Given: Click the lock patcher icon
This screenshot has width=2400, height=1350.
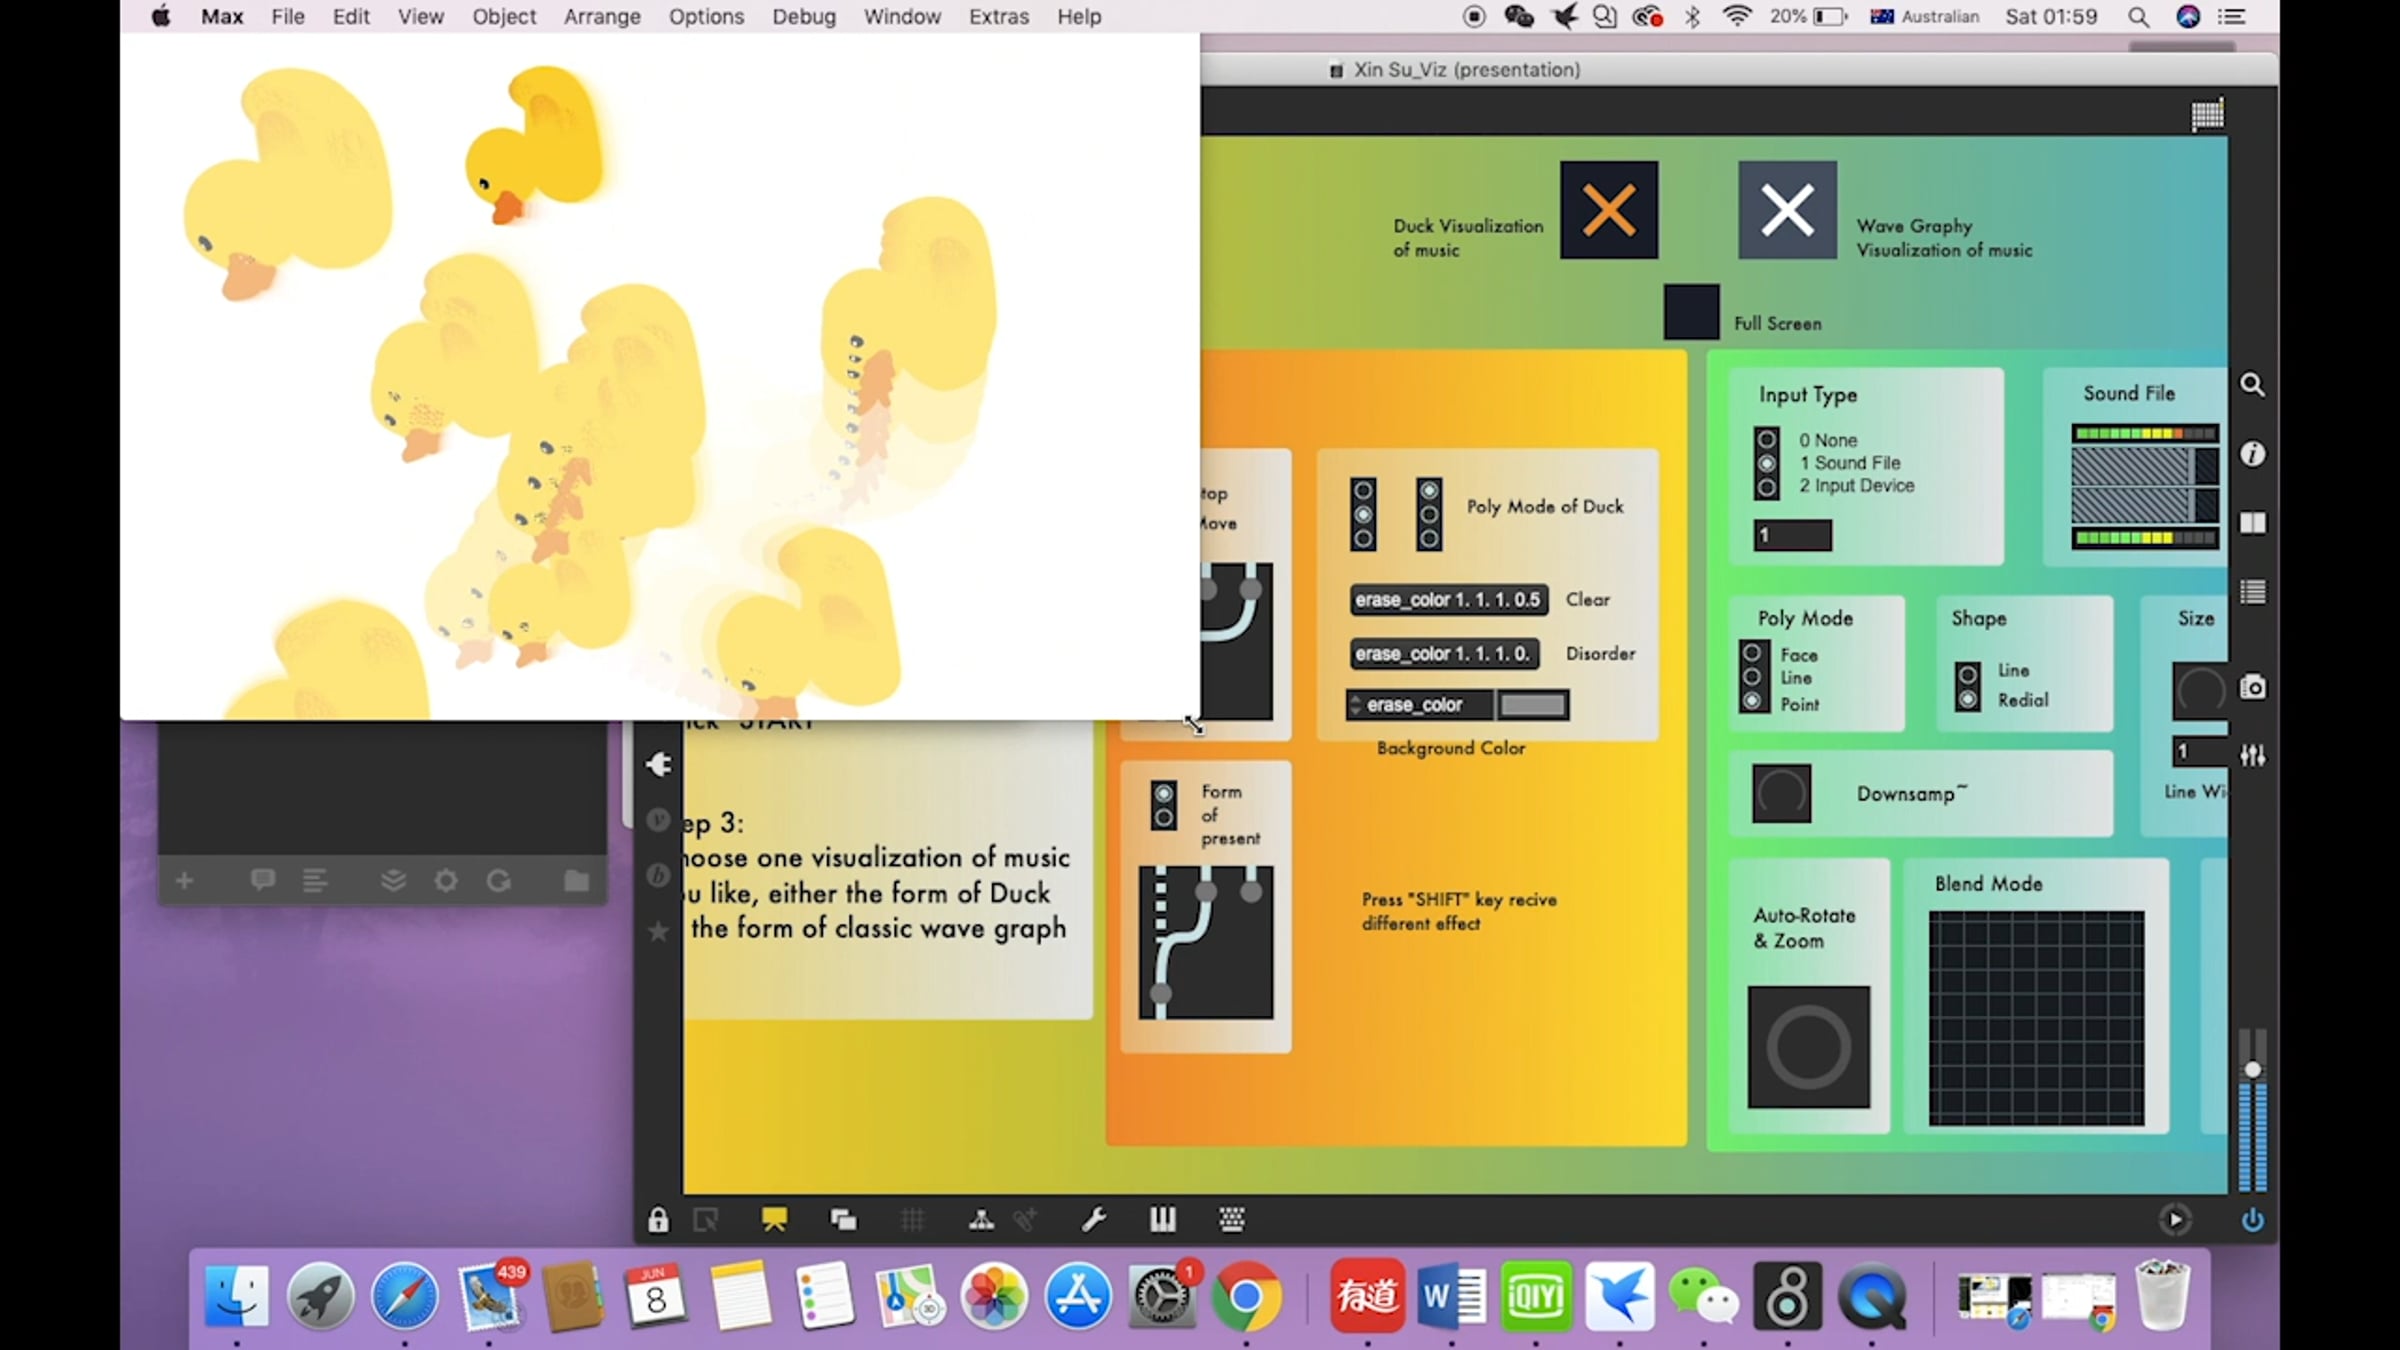Looking at the screenshot, I should pyautogui.click(x=657, y=1220).
